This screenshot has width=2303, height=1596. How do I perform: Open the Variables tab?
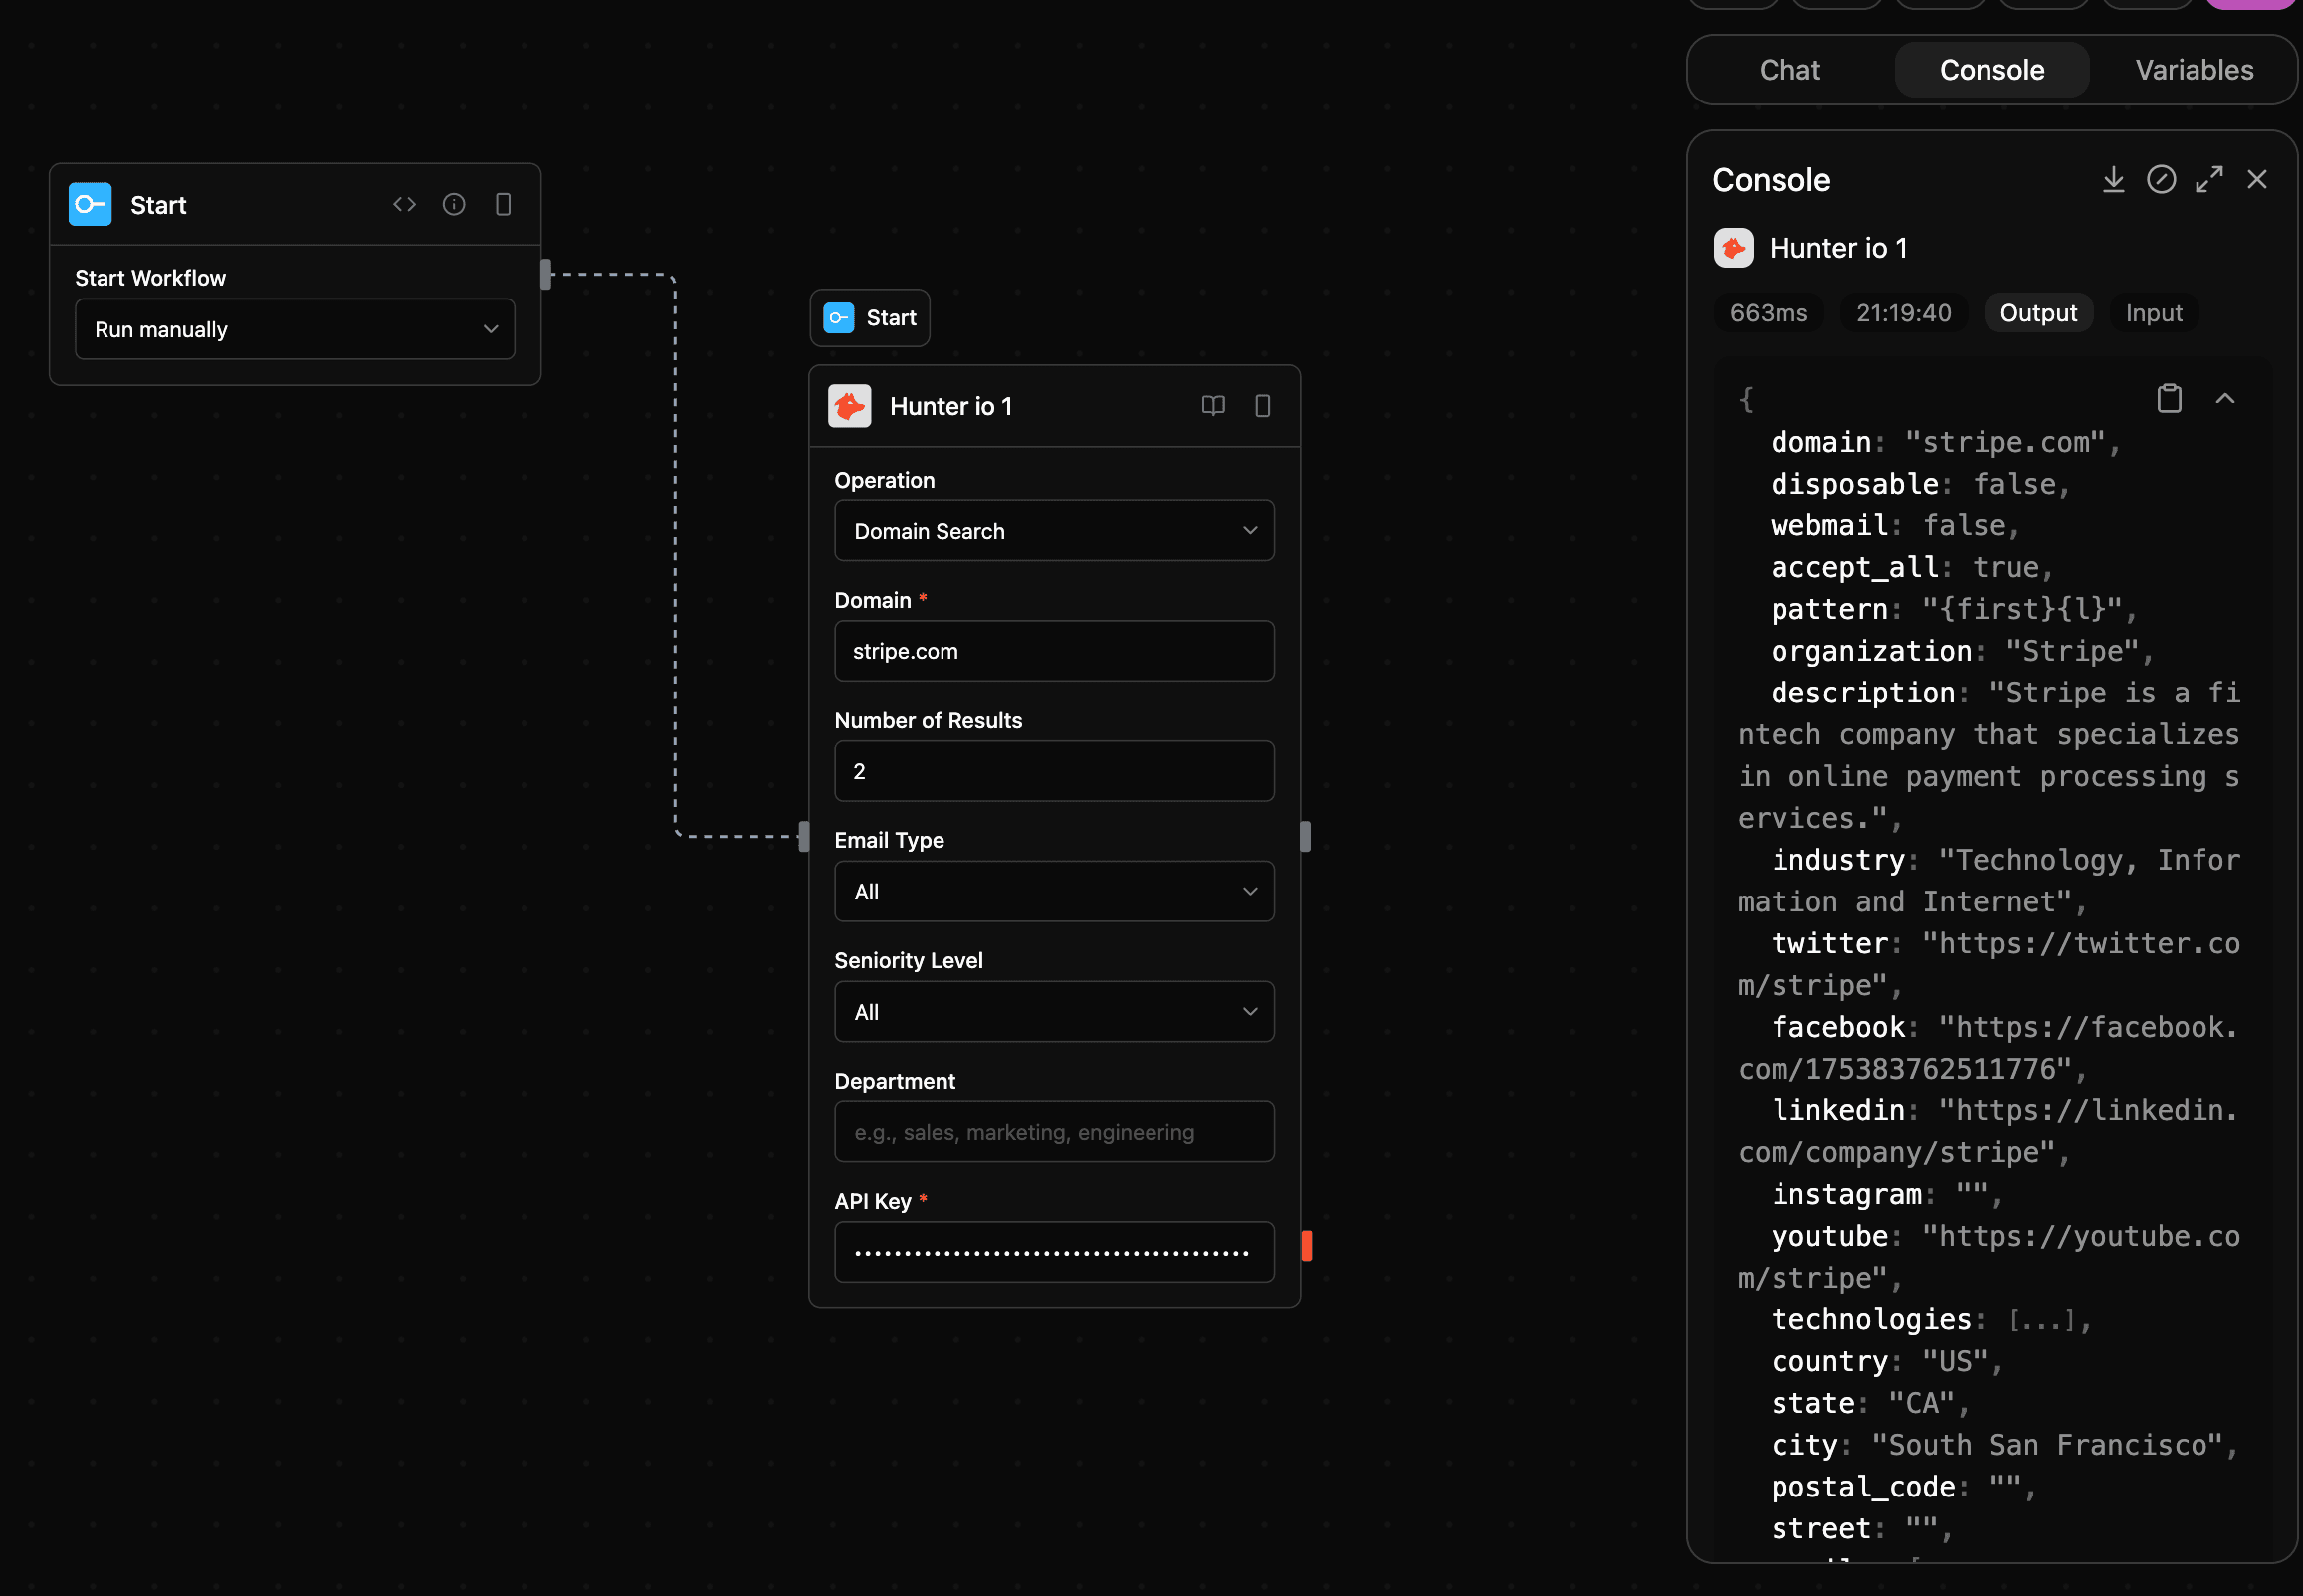2194,69
